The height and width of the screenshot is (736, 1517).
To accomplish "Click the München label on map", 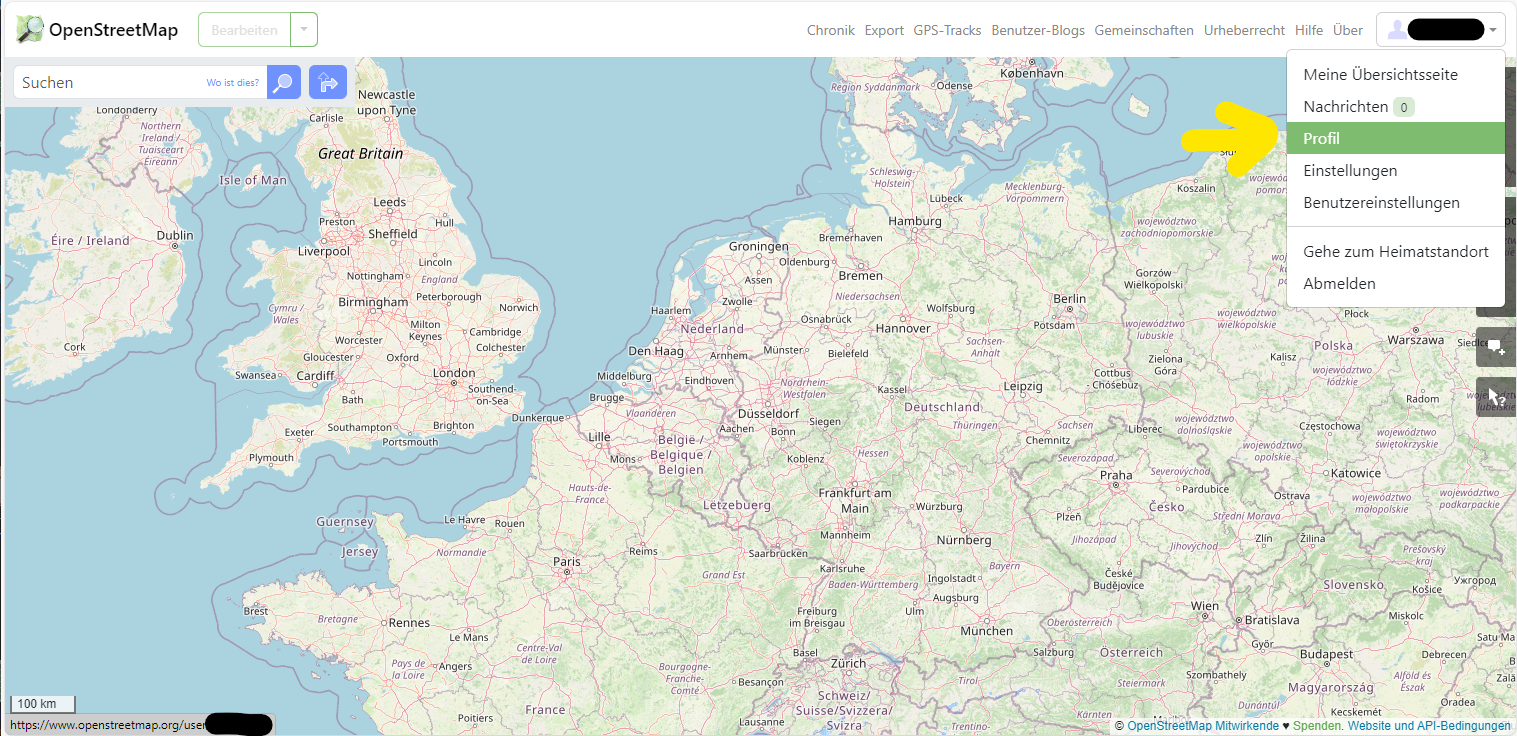I will click(986, 631).
